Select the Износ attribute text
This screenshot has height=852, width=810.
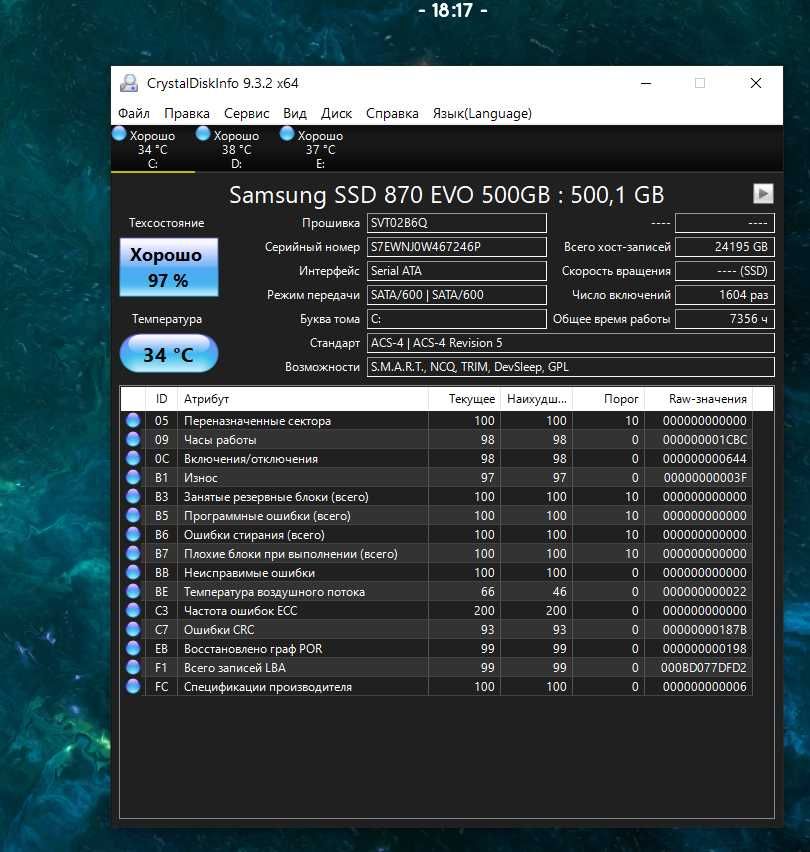click(x=200, y=478)
